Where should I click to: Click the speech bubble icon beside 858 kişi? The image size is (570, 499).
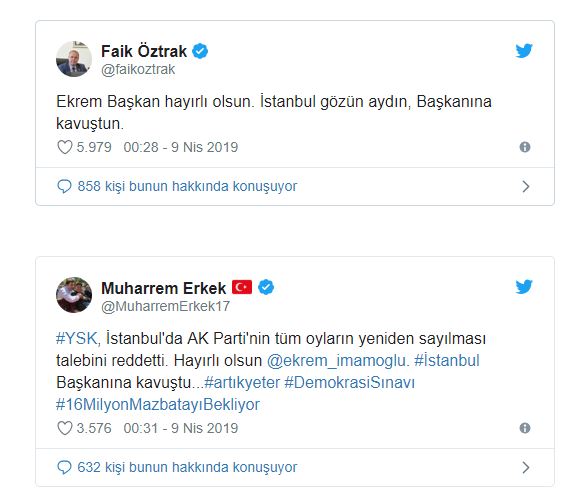(64, 186)
